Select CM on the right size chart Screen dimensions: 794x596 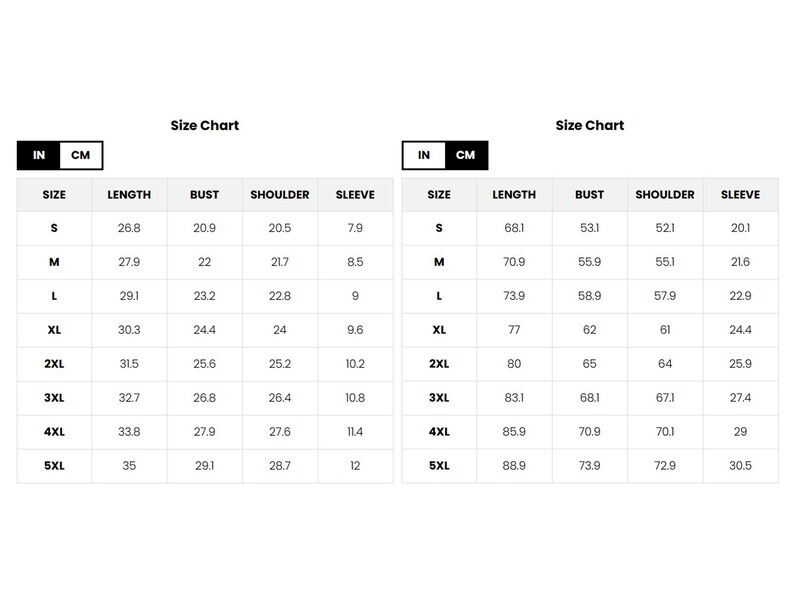[466, 155]
